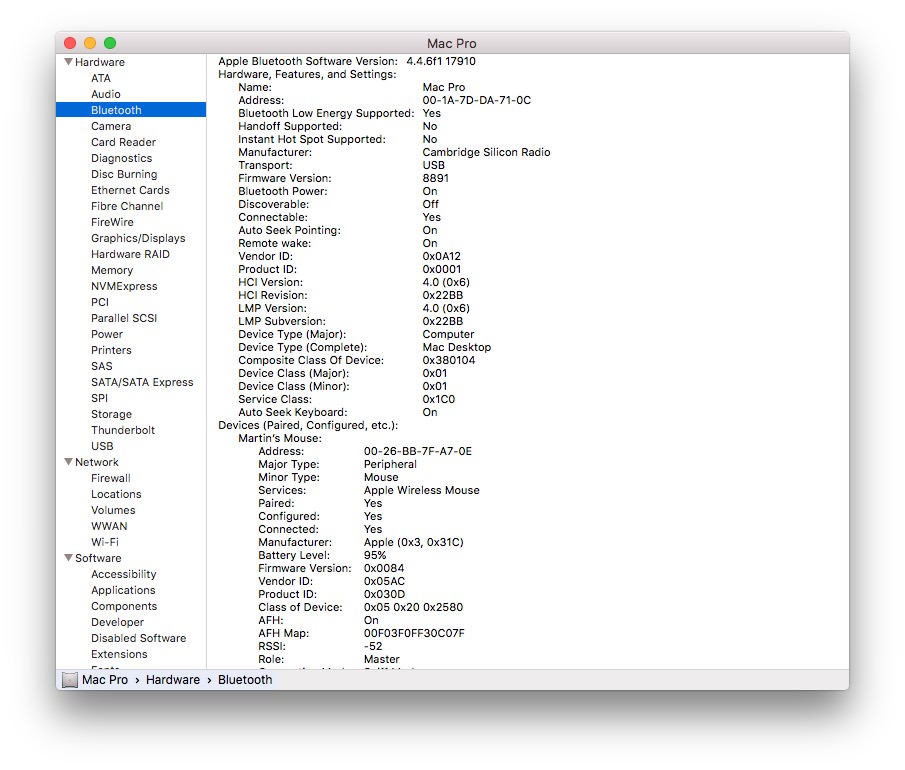Select the highlighted Bluetooth sidebar item
This screenshot has height=770, width=905.
point(131,110)
